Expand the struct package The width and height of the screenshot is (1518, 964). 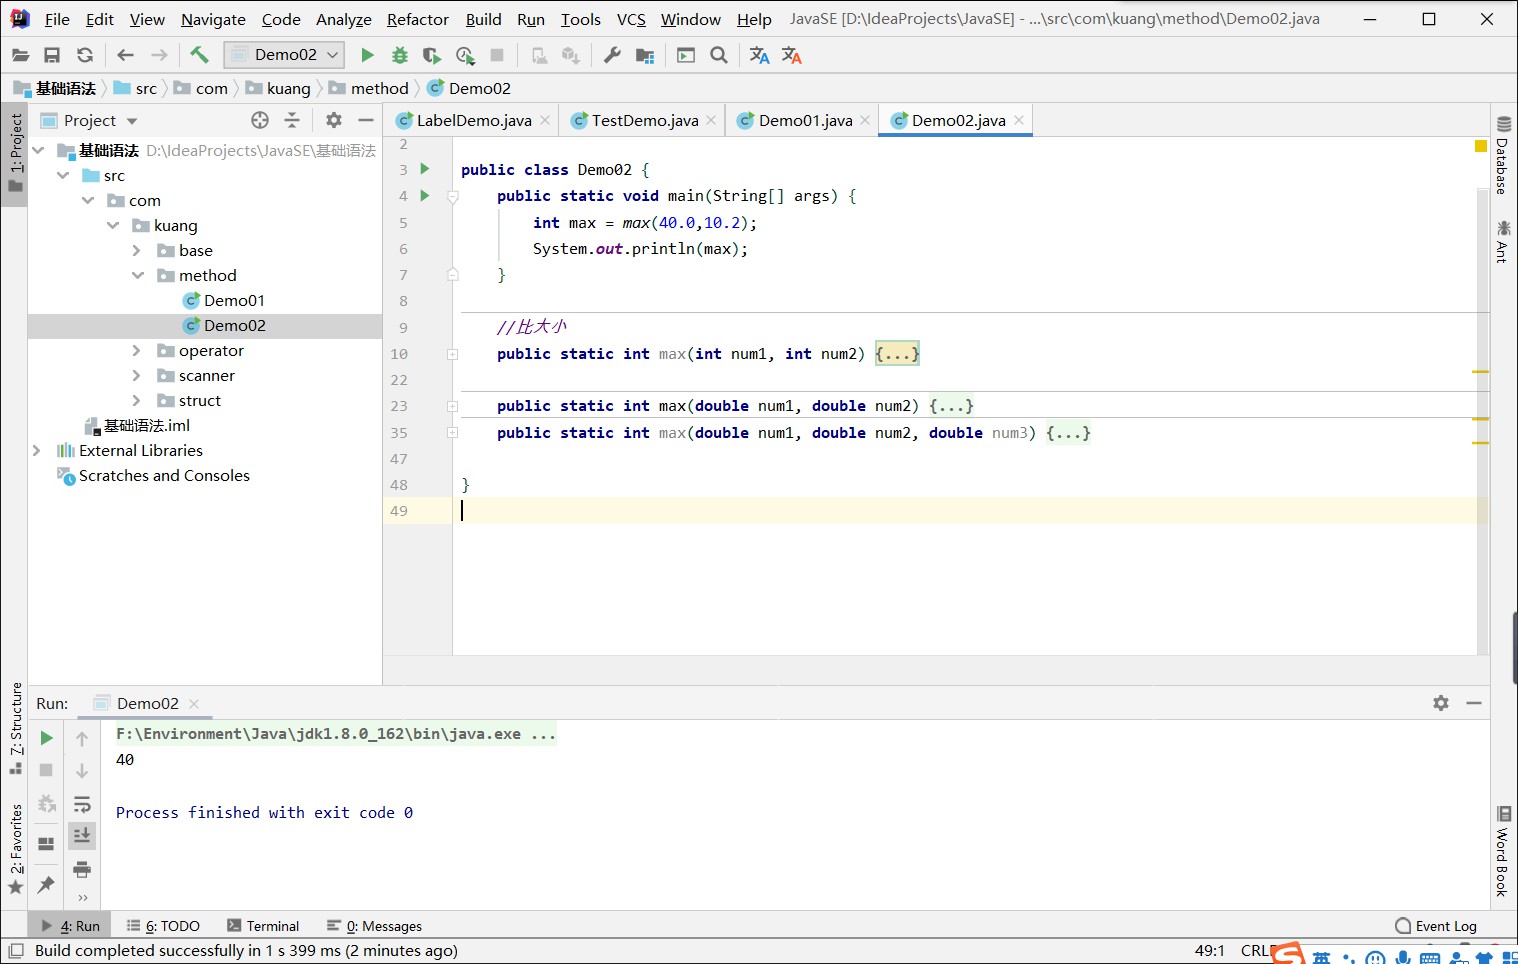point(137,400)
